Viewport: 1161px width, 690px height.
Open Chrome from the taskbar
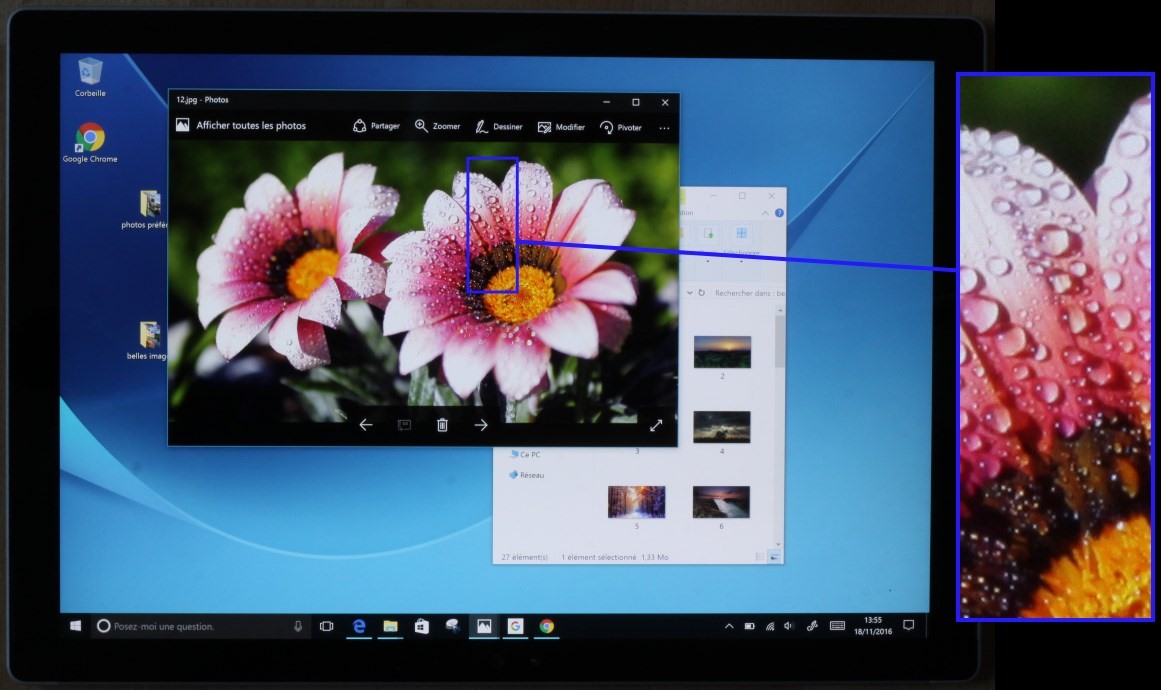546,626
